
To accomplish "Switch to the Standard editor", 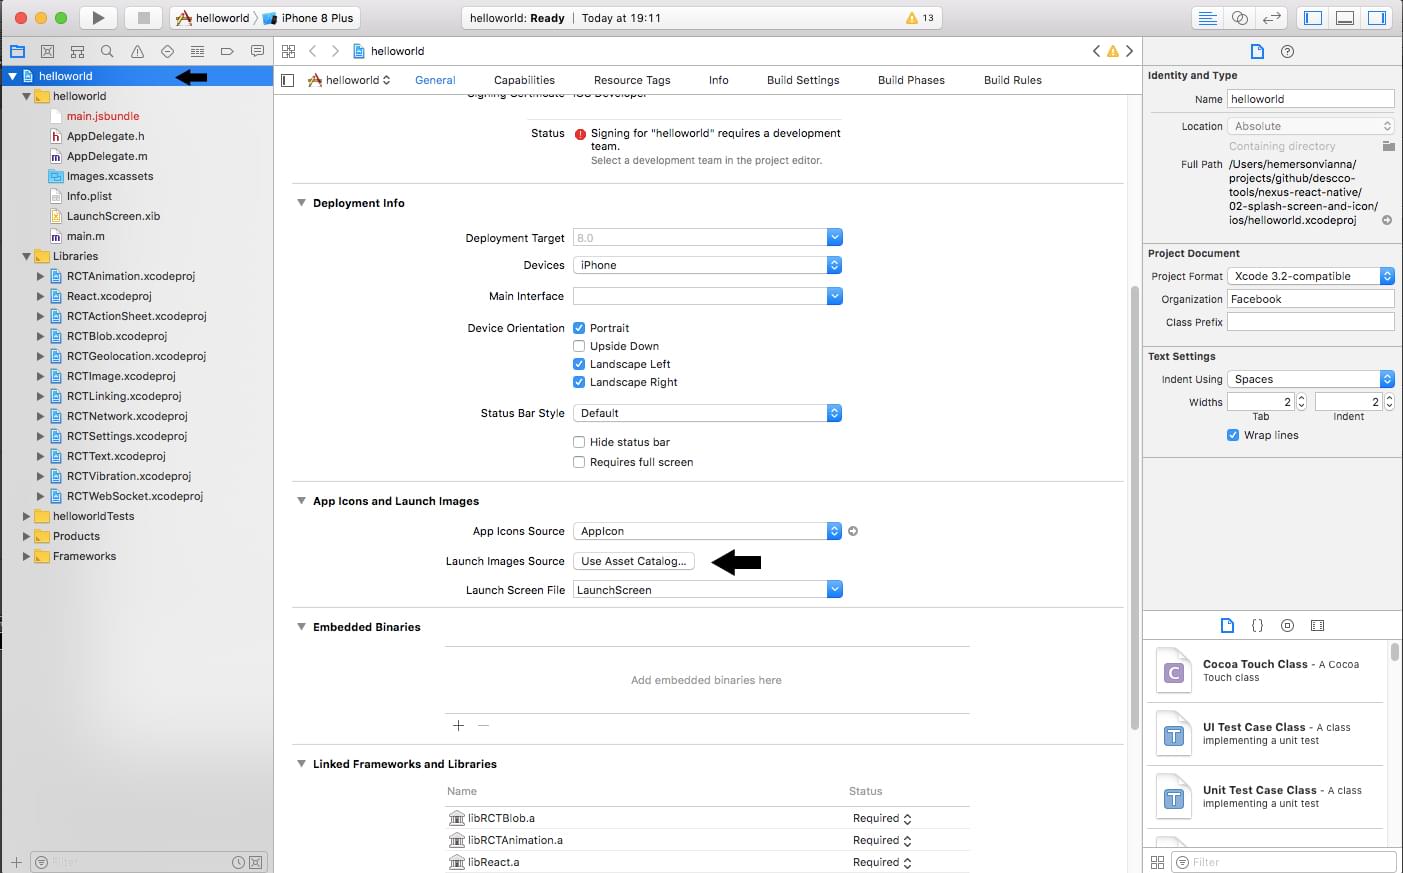I will 1208,18.
